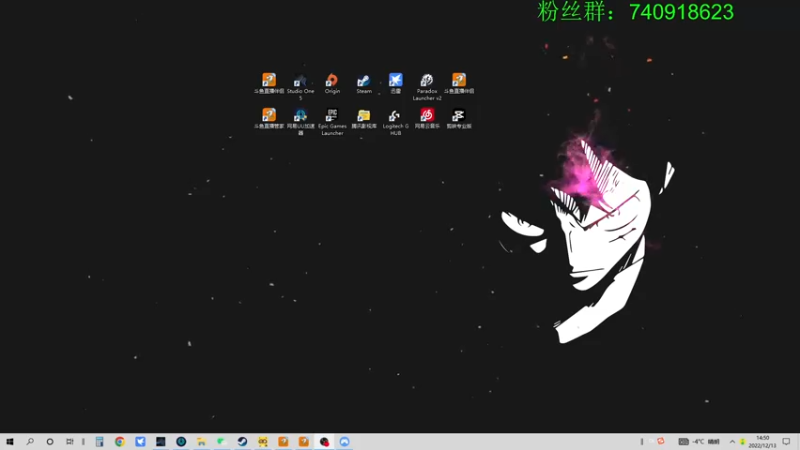Launch Origin from the desktop

[332, 83]
